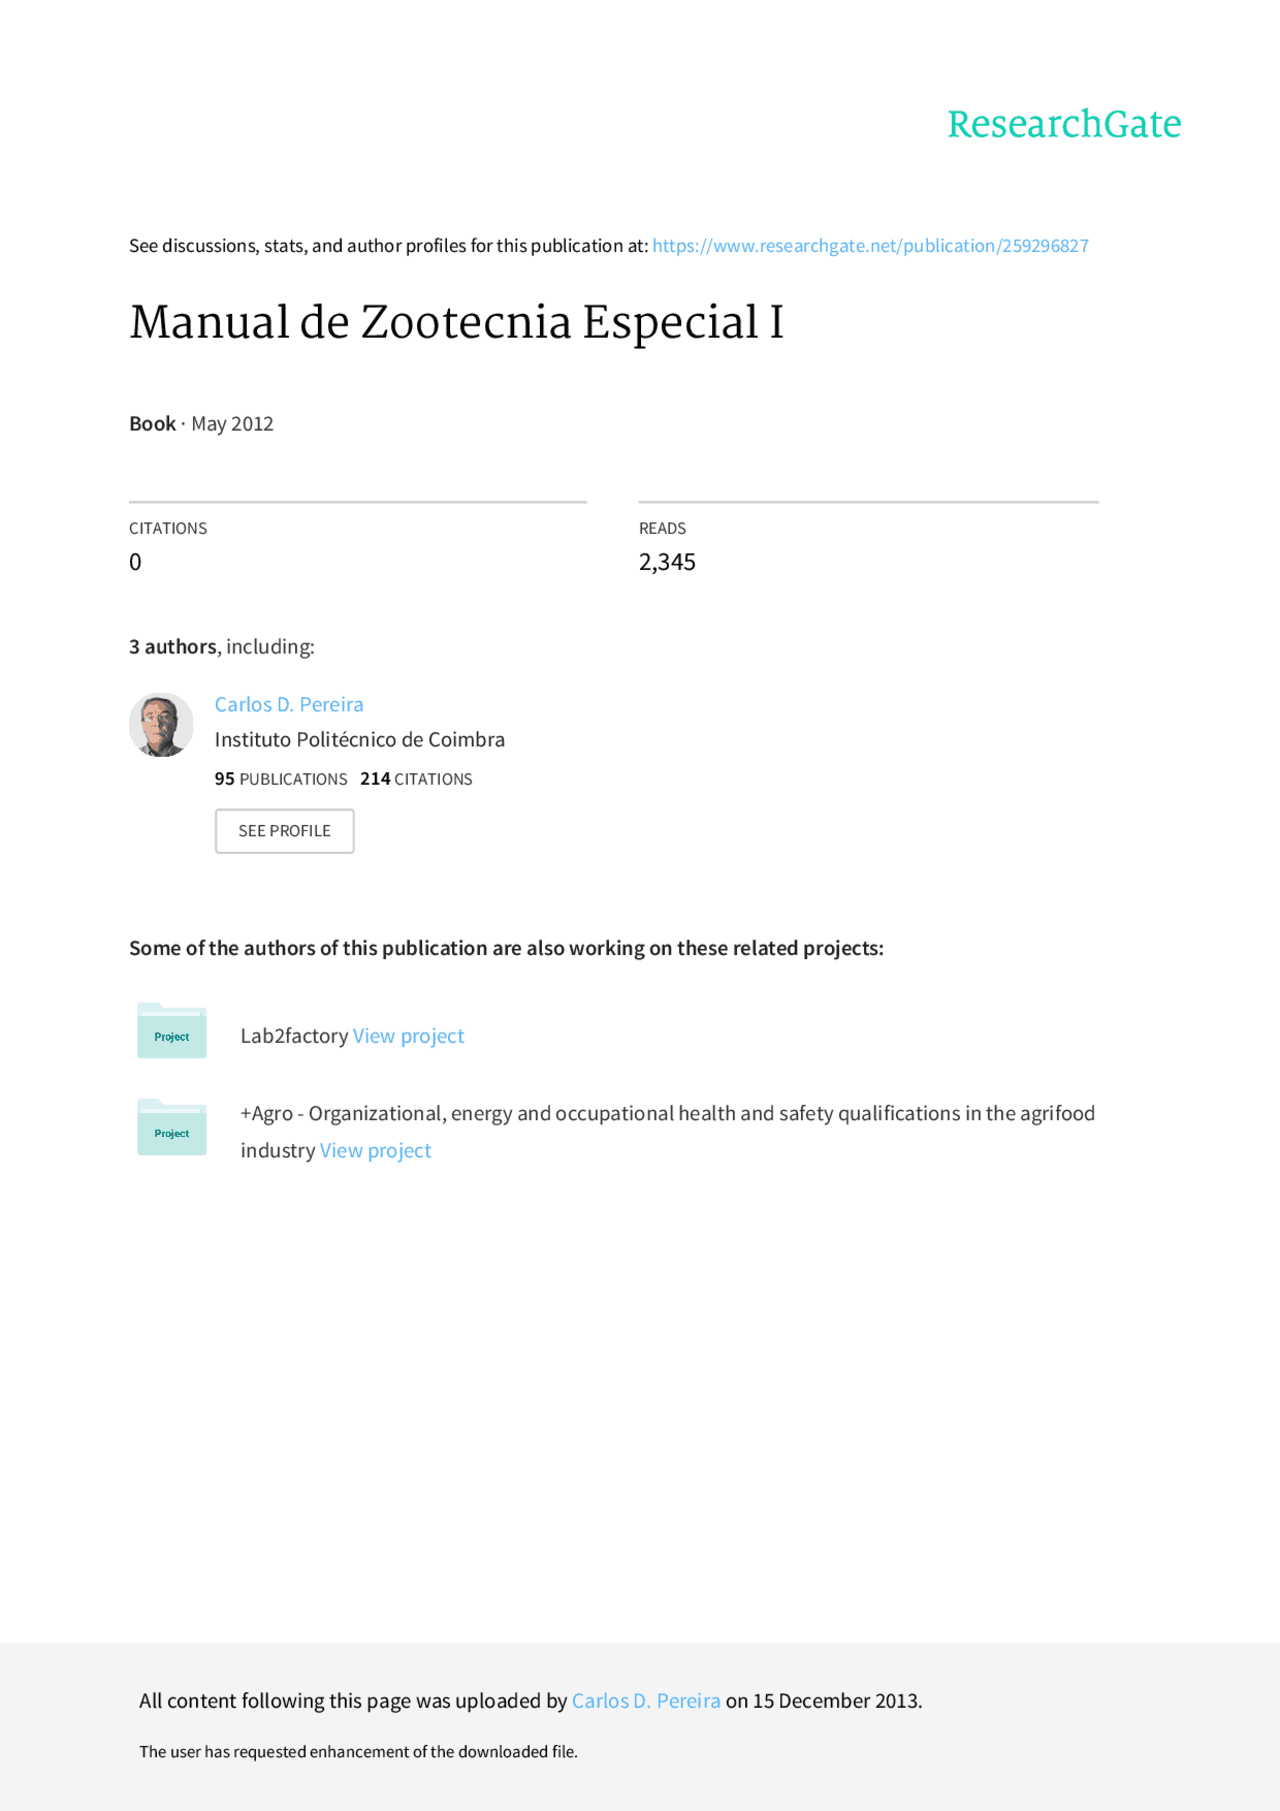Click the Reads count 2,345
Image resolution: width=1280 pixels, height=1811 pixels.
point(667,562)
